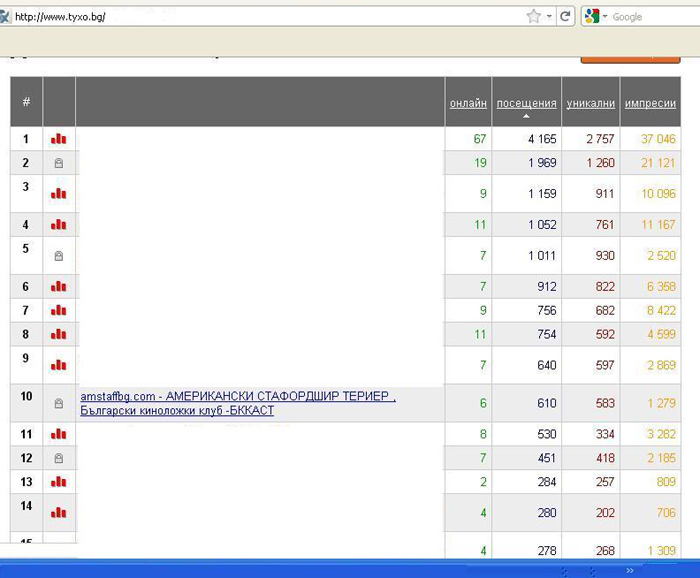Select impressions value 706
Image resolution: width=700 pixels, height=578 pixels.
666,513
